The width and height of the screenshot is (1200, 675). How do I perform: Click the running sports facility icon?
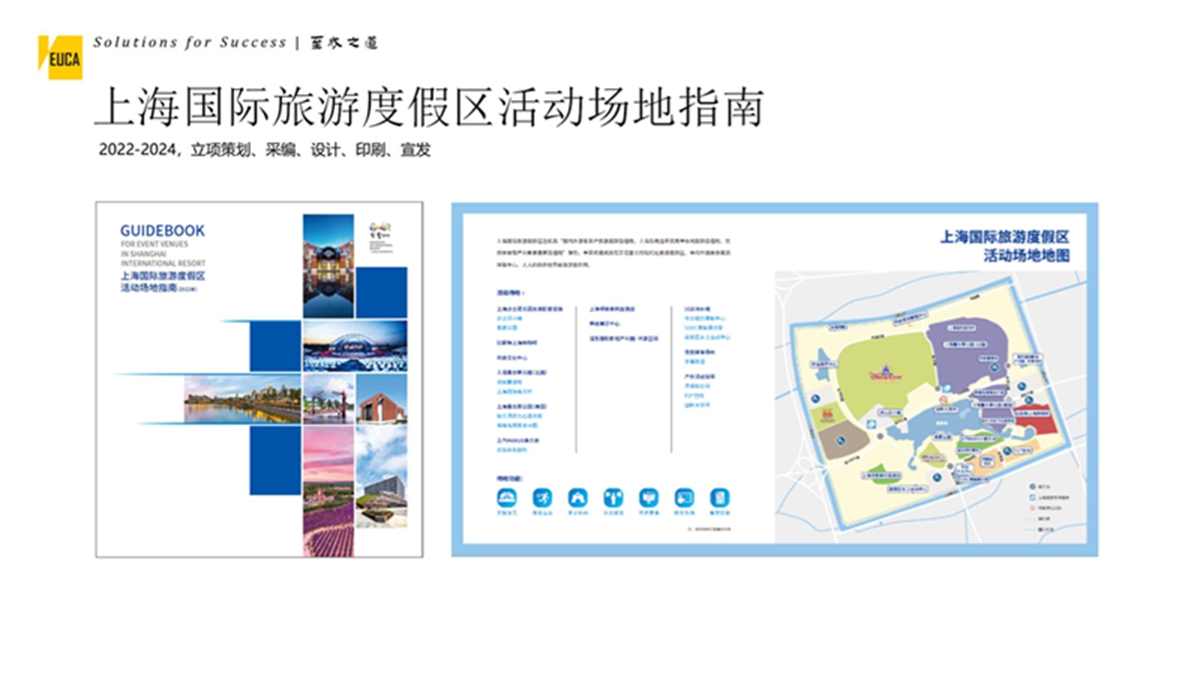[x=543, y=497]
